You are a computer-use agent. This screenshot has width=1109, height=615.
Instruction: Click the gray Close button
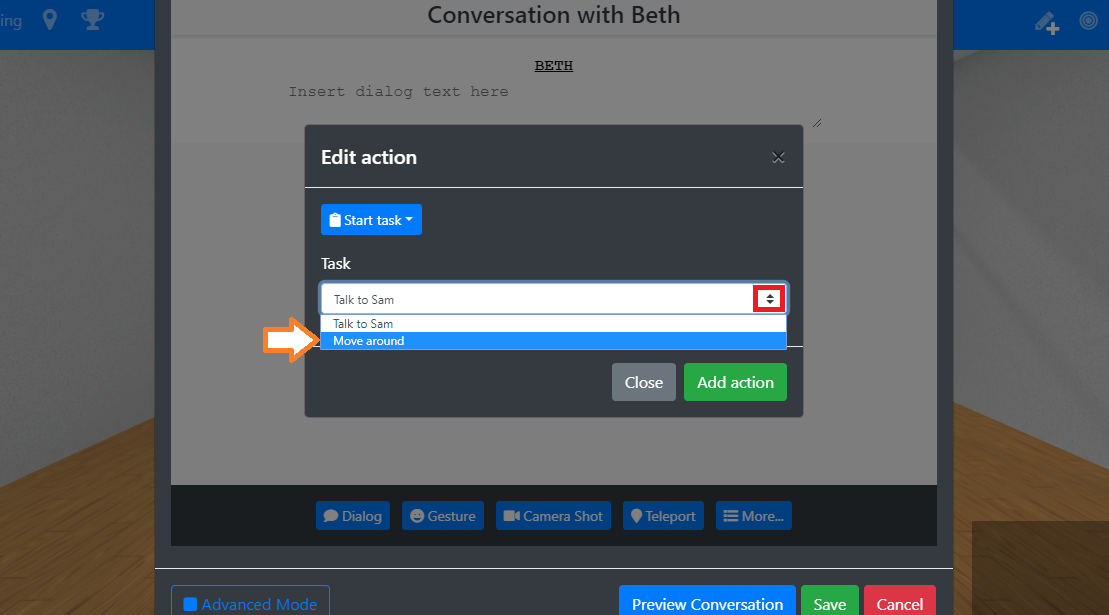644,382
